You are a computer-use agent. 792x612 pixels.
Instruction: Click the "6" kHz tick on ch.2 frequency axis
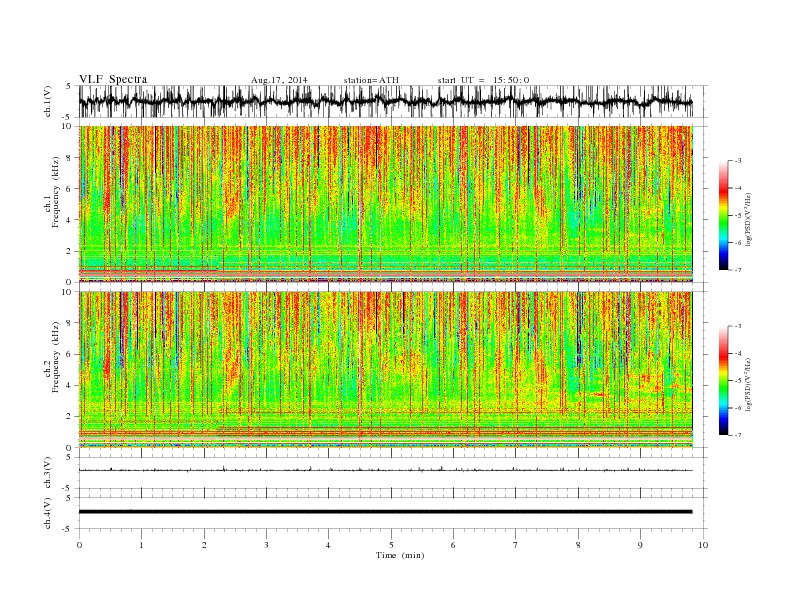click(69, 354)
